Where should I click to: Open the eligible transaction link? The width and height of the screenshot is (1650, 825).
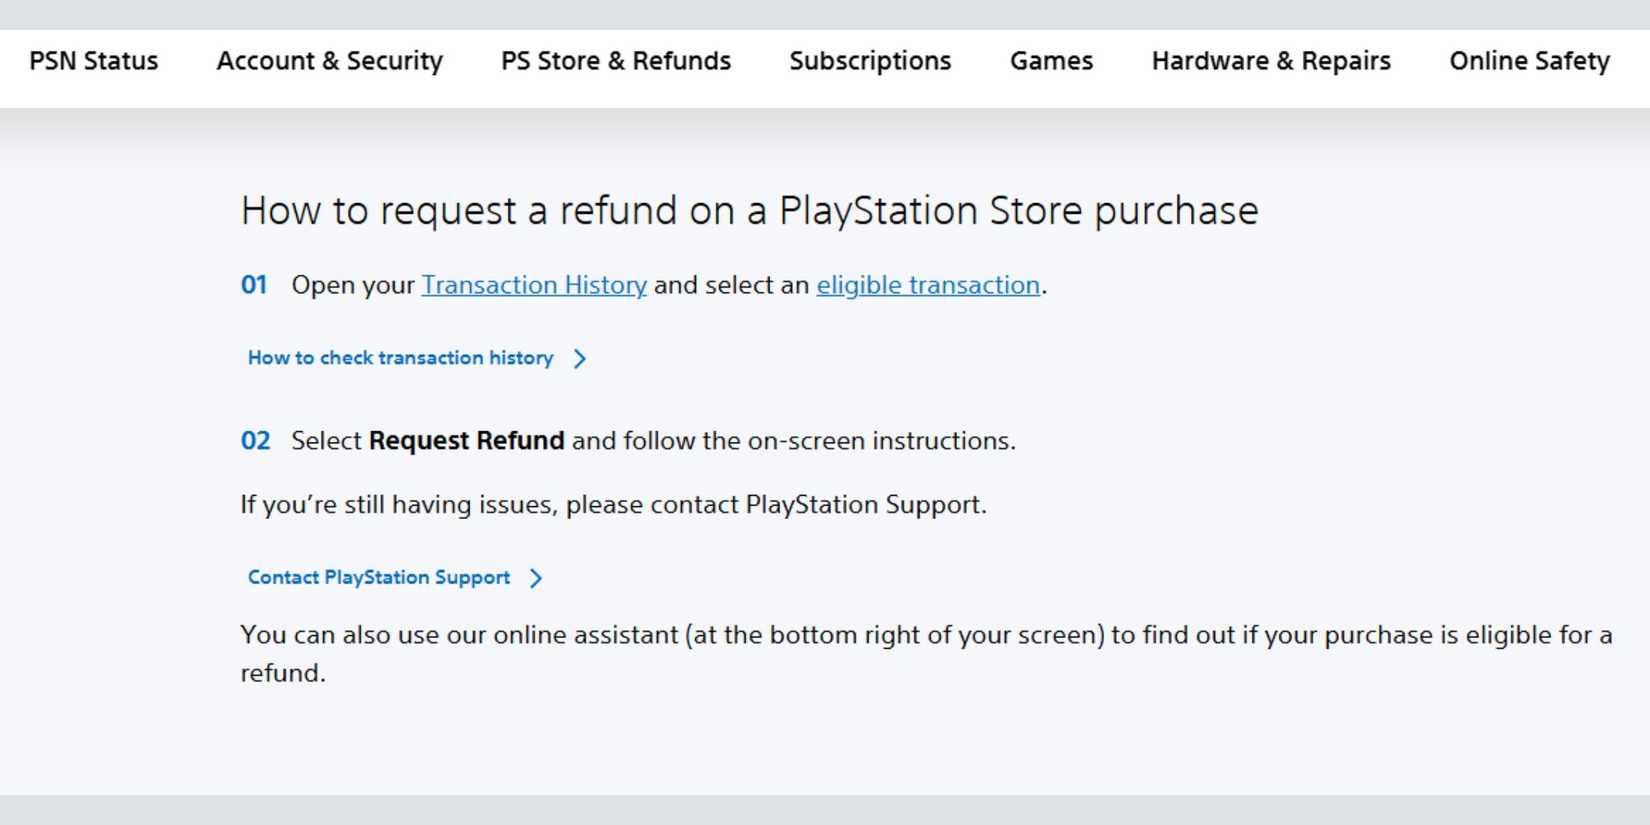[x=928, y=285]
